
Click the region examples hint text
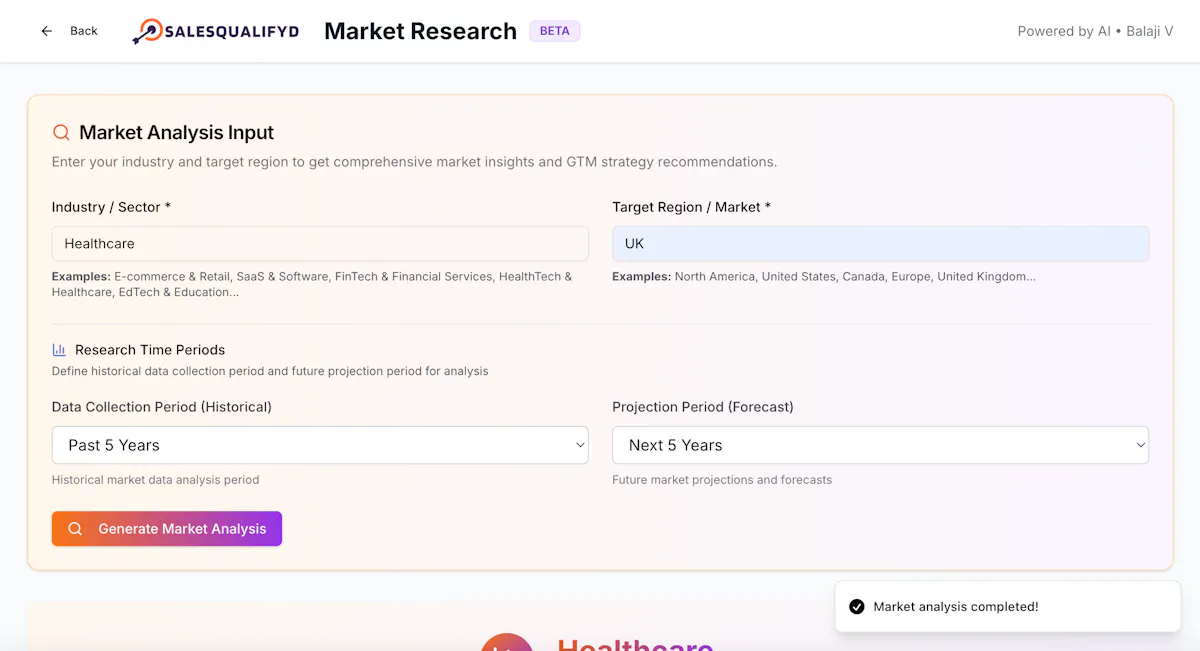[x=824, y=276]
